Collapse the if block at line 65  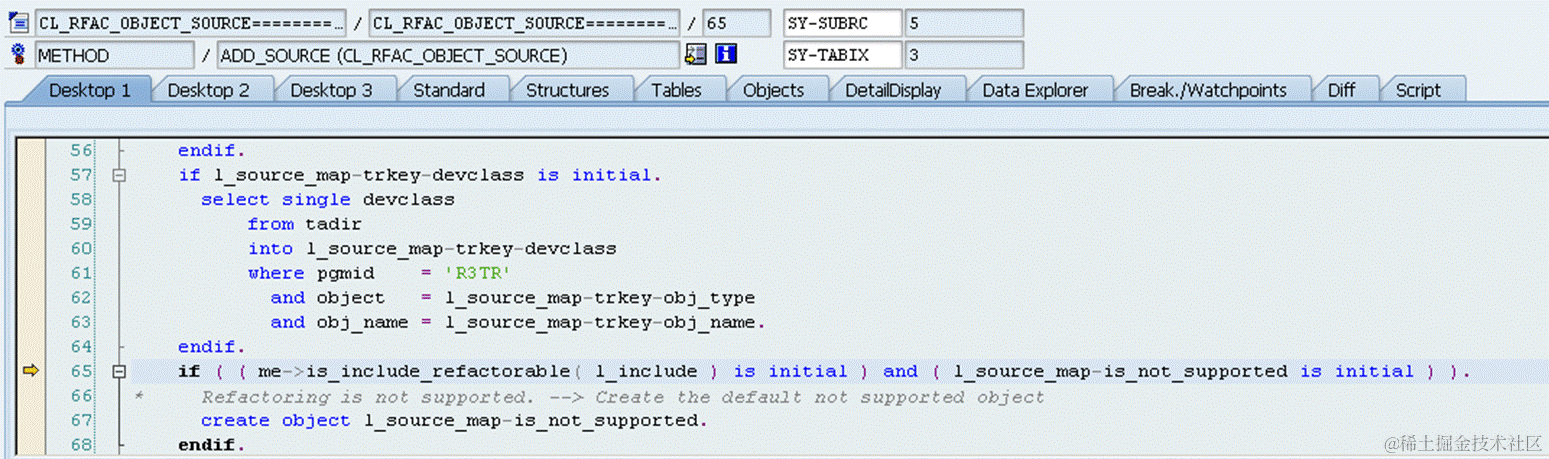point(121,371)
